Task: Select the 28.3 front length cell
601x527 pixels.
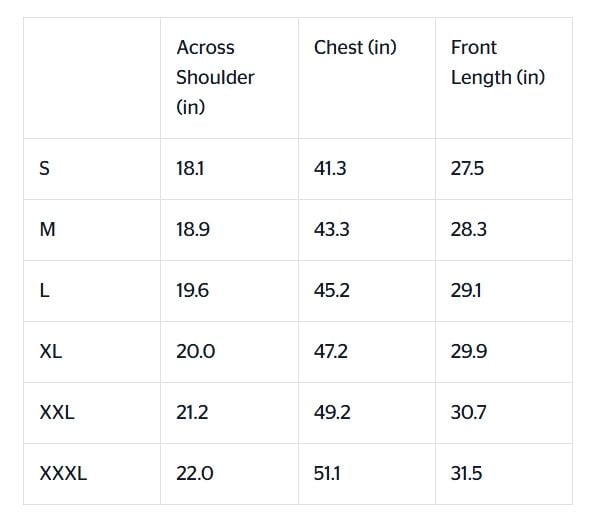Action: tap(469, 229)
